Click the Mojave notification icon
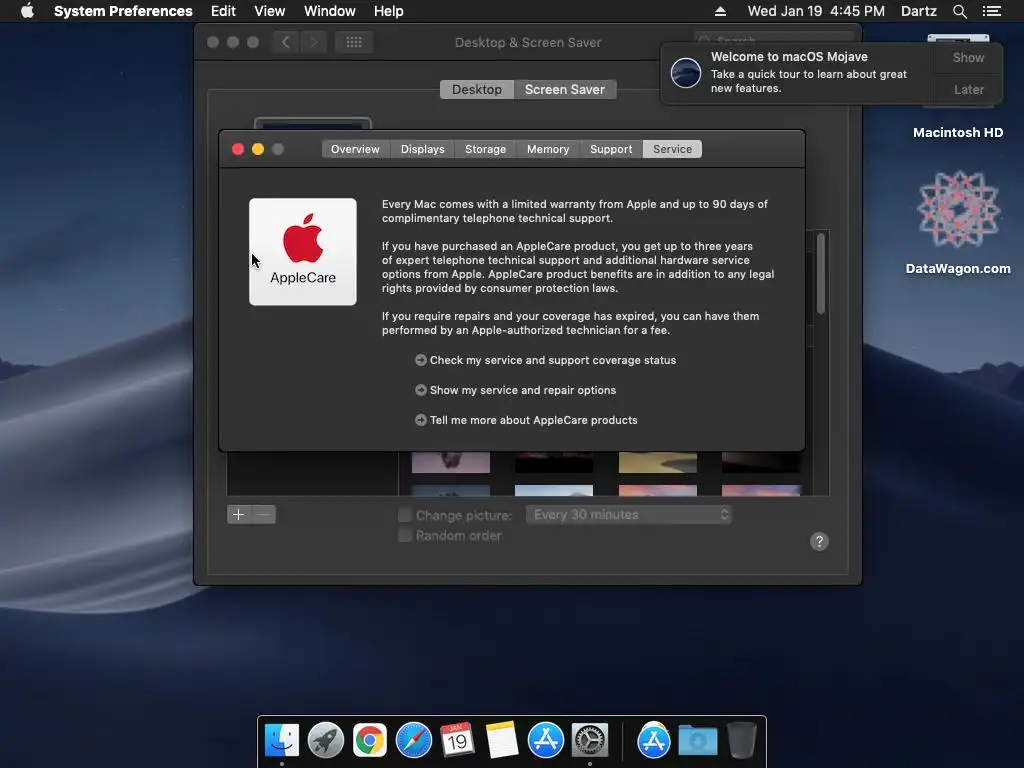 pyautogui.click(x=686, y=72)
